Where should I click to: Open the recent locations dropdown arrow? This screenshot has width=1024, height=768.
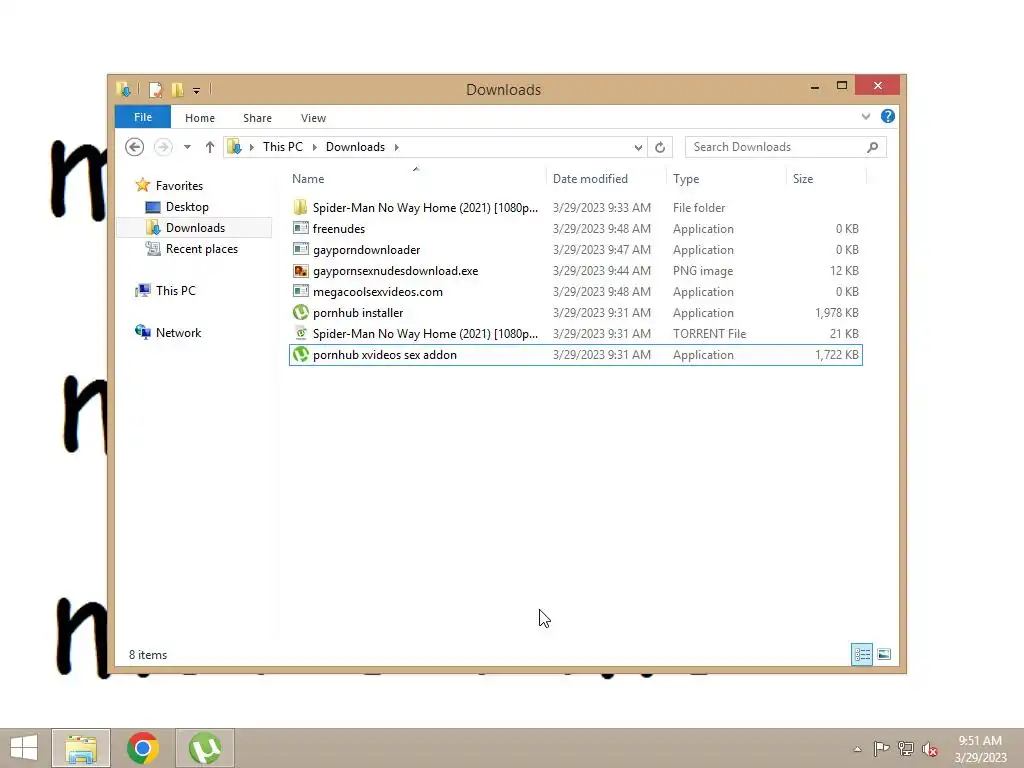[x=187, y=147]
